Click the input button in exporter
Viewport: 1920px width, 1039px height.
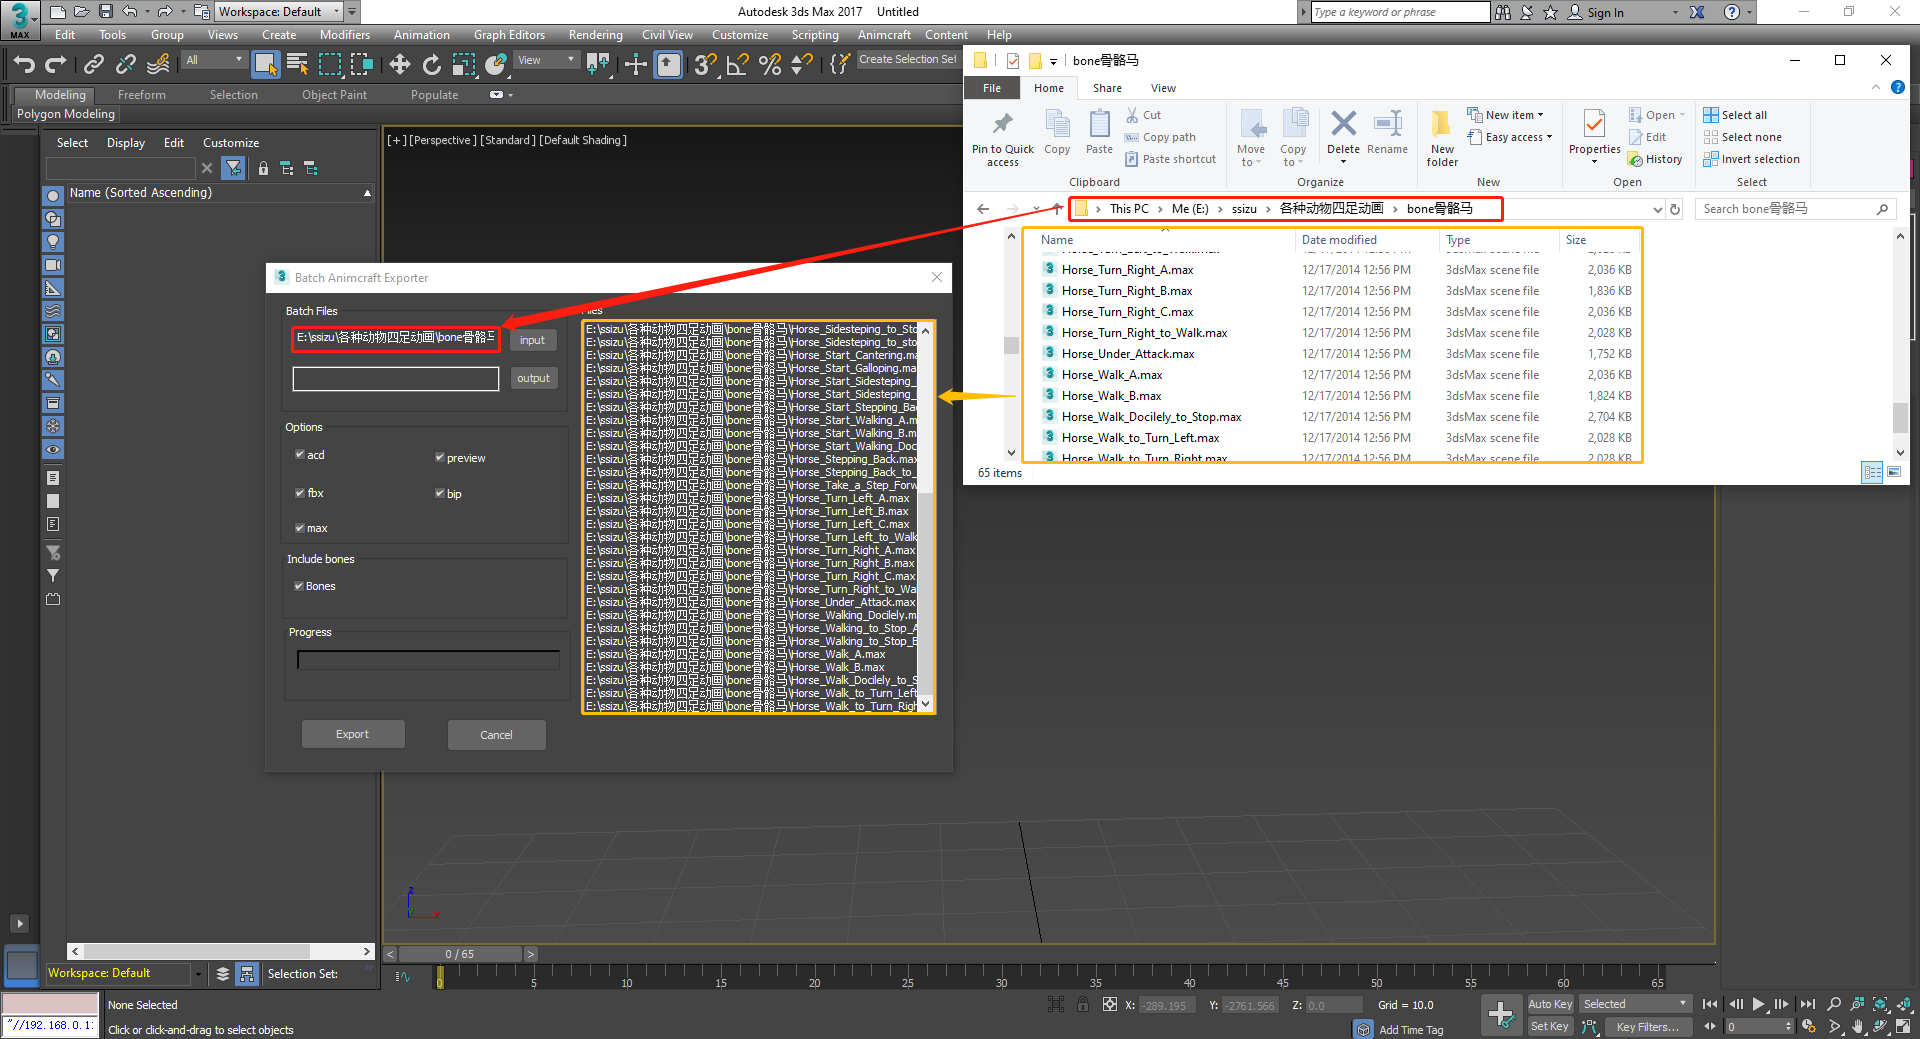(x=533, y=340)
